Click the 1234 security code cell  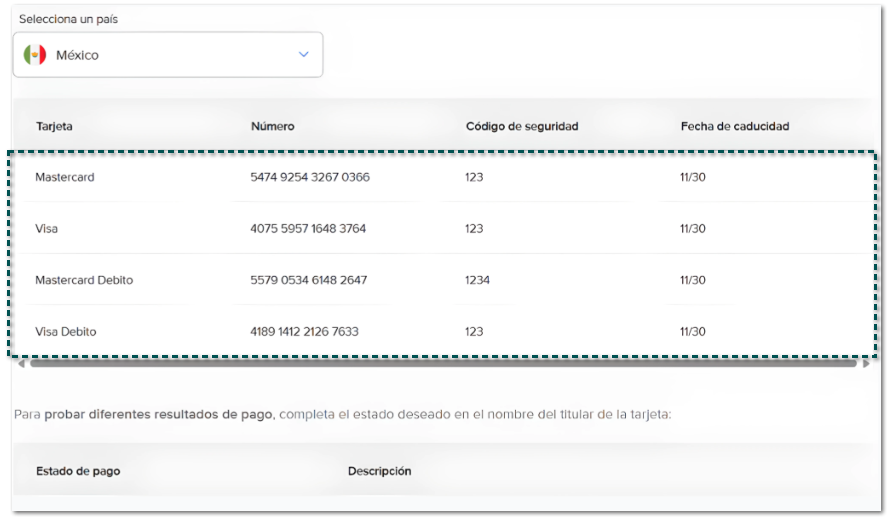pos(477,280)
